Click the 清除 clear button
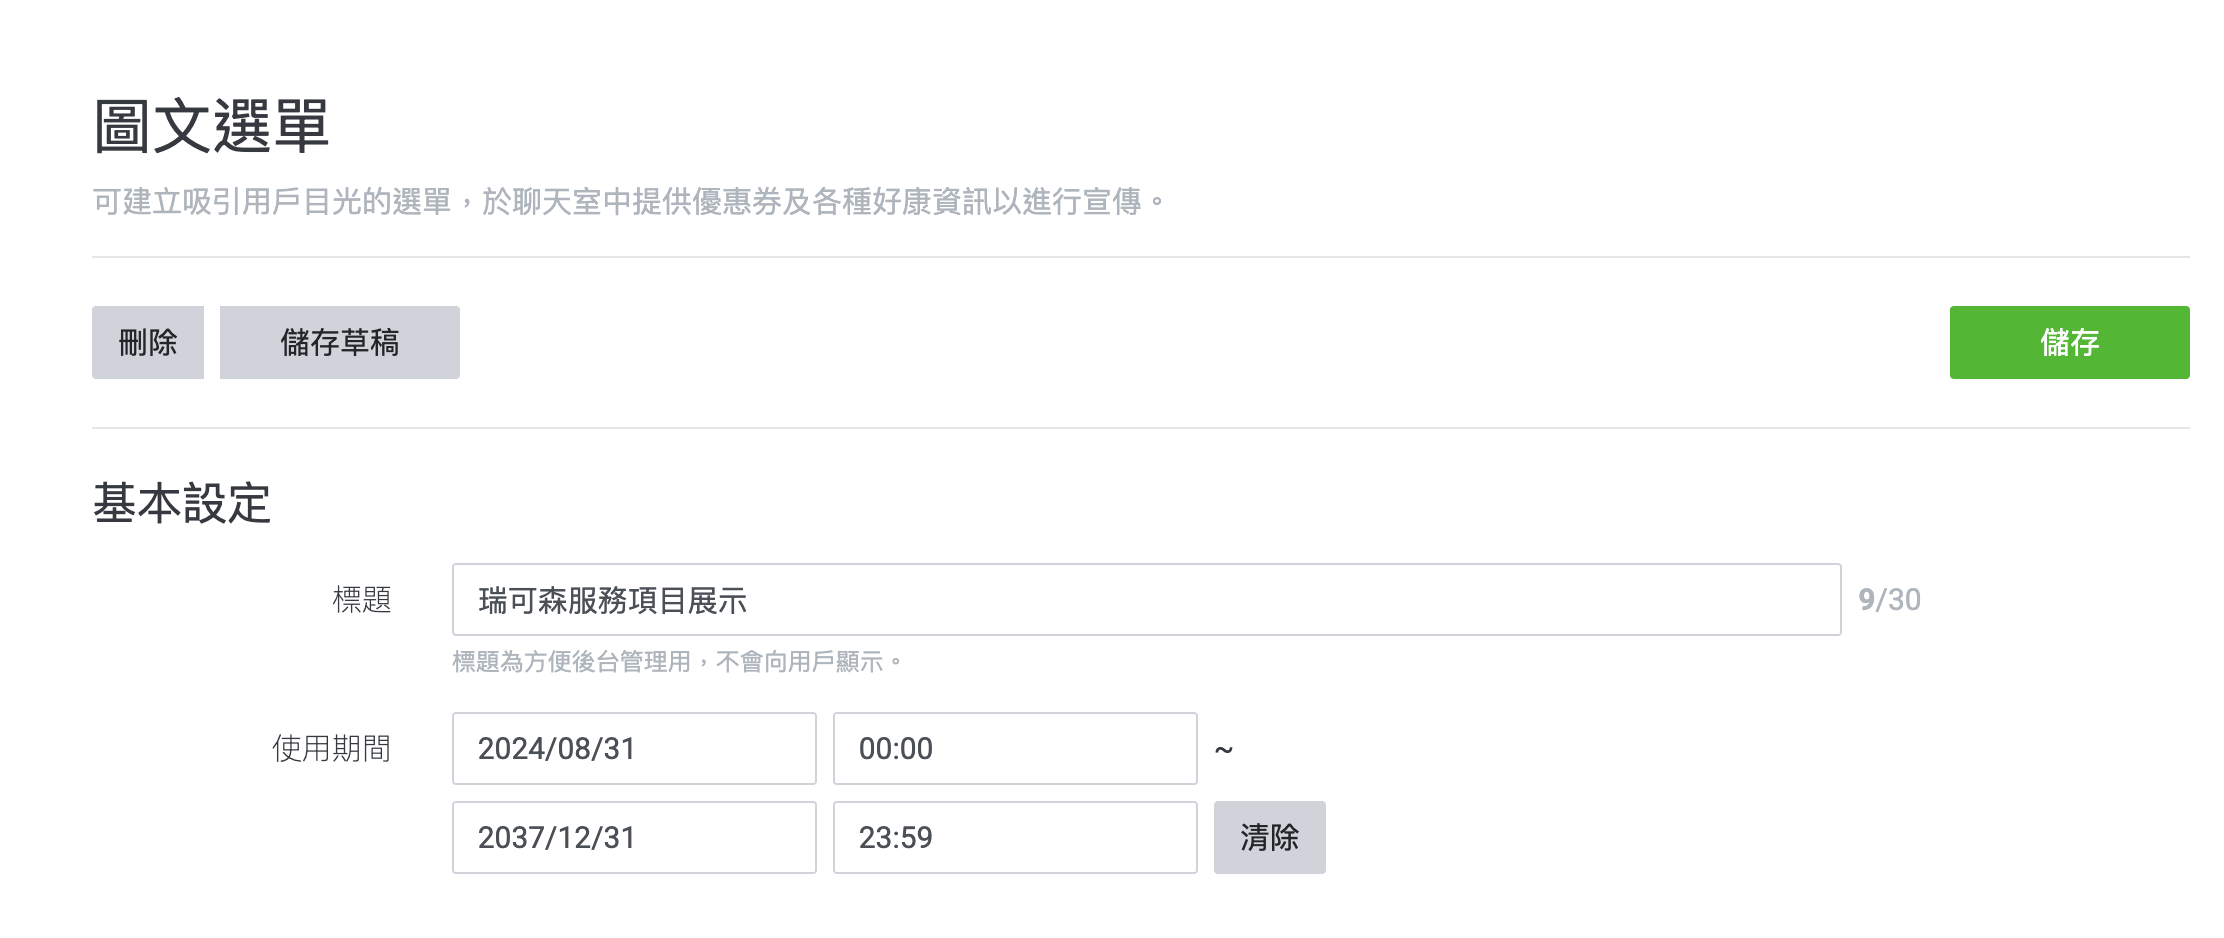The width and height of the screenshot is (2224, 938). (x=1268, y=837)
